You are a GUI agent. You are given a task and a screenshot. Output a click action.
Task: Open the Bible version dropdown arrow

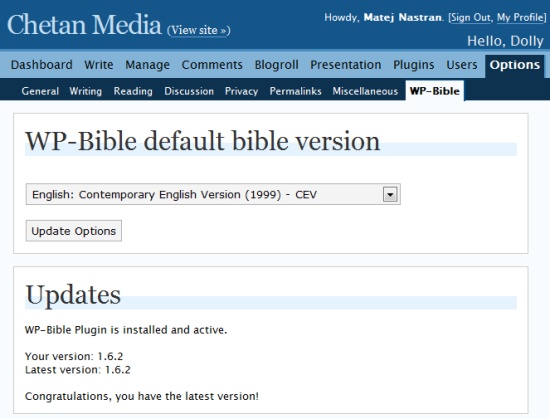point(390,194)
